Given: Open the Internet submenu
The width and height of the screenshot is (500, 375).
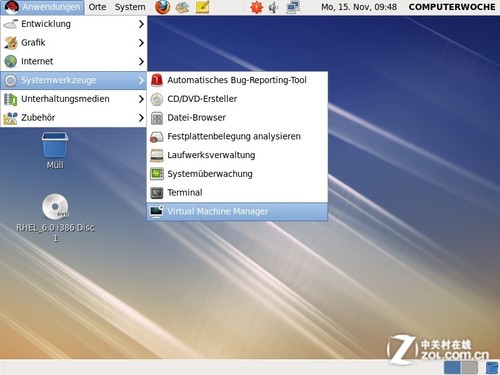Looking at the screenshot, I should point(73,61).
